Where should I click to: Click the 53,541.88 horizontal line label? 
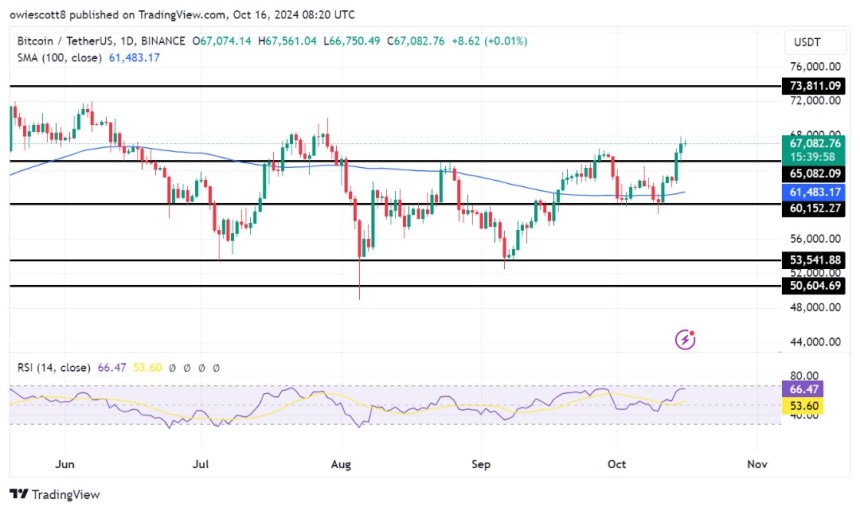(816, 260)
